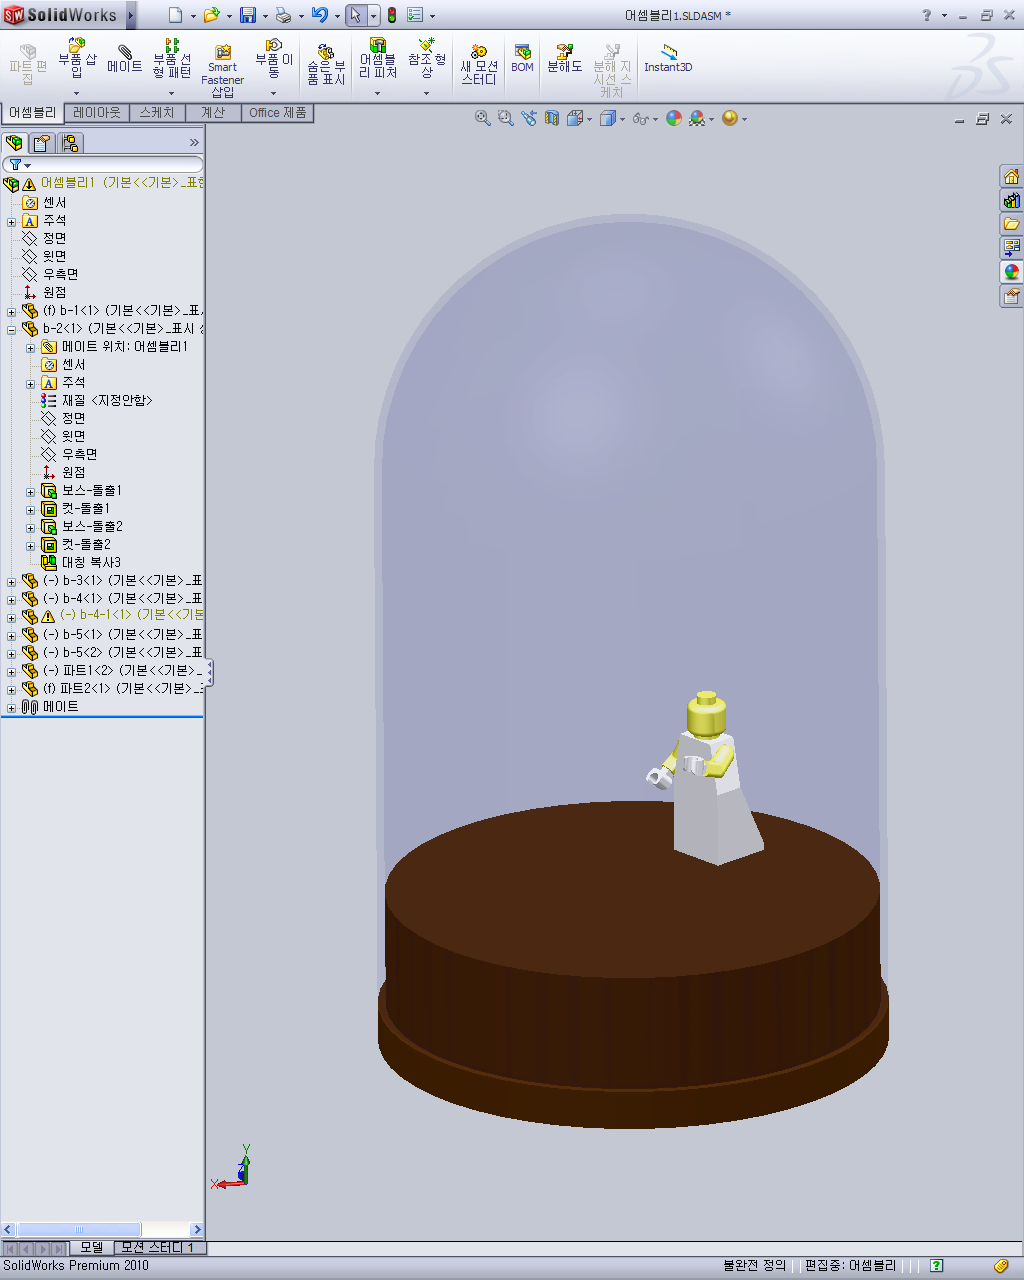Viewport: 1024px width, 1280px height.
Task: Open the SolidWorks logo menu arrow
Action: click(131, 15)
